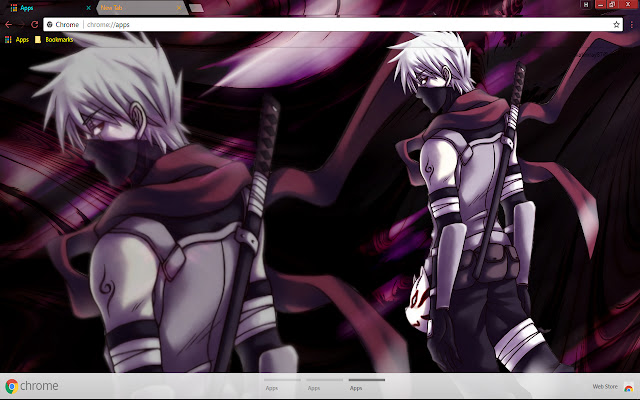Click the profile button labeled H
Image resolution: width=640 pixels, height=400 pixels.
586,5
